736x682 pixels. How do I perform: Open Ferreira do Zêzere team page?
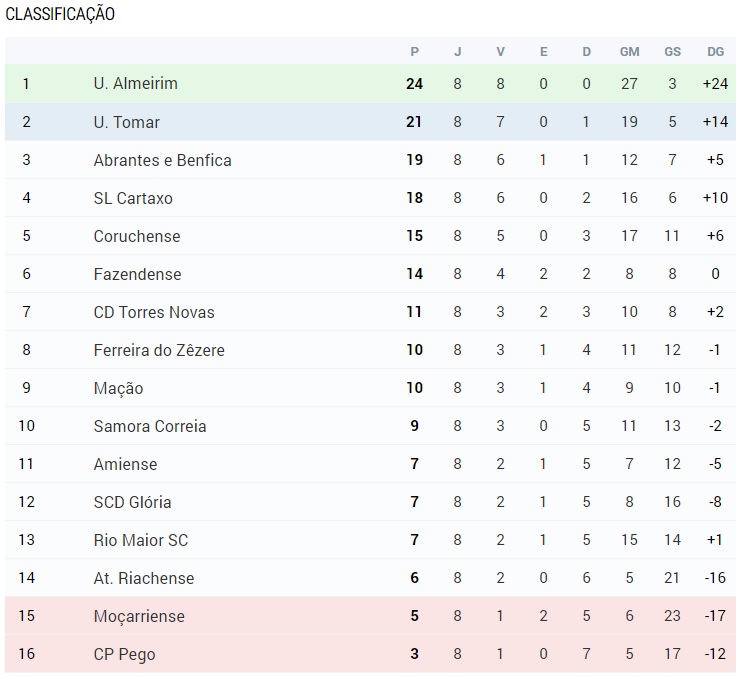click(159, 350)
